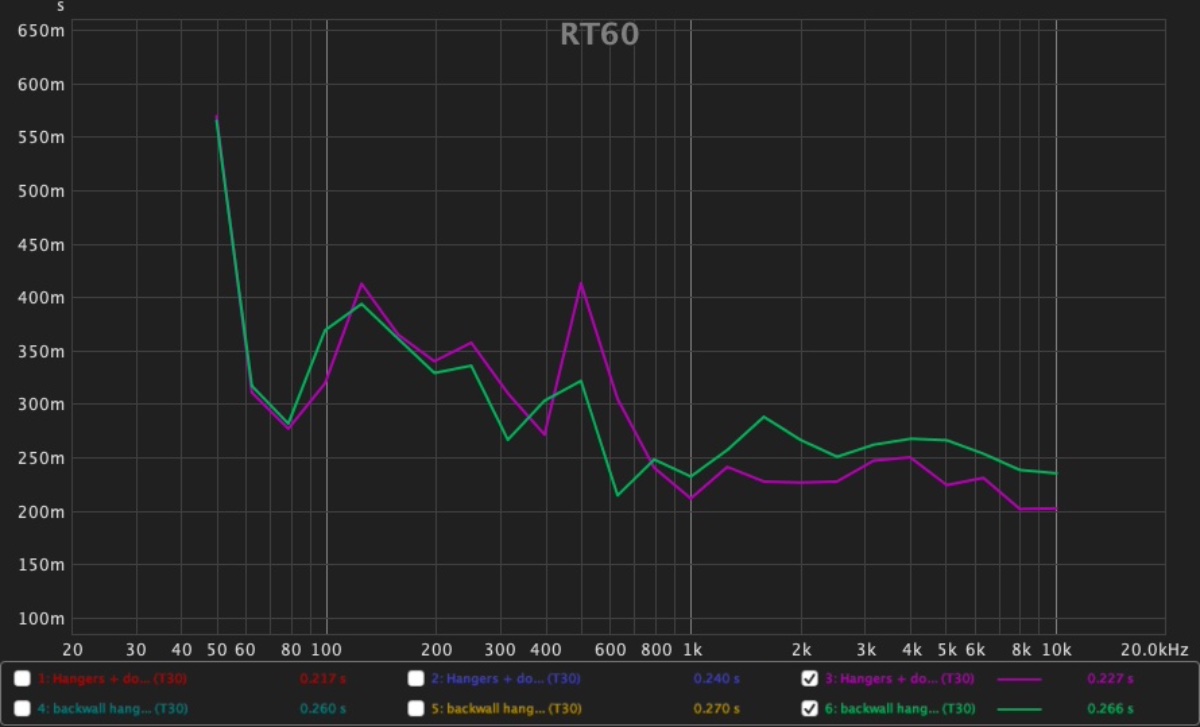The image size is (1200, 727).
Task: Uncheck trace 6 backwall hang checkbox
Action: 810,709
